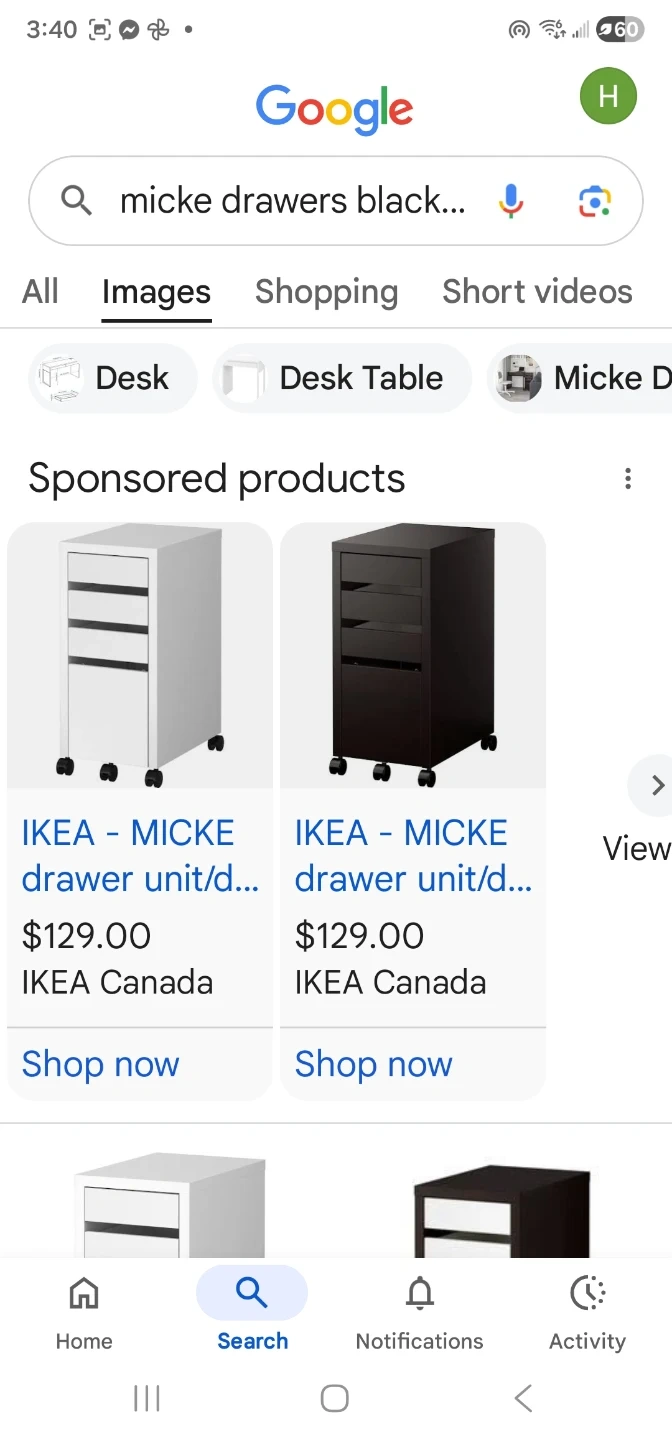Tap Shop now under white MICKE unit
672x1440 pixels.
pyautogui.click(x=100, y=1064)
